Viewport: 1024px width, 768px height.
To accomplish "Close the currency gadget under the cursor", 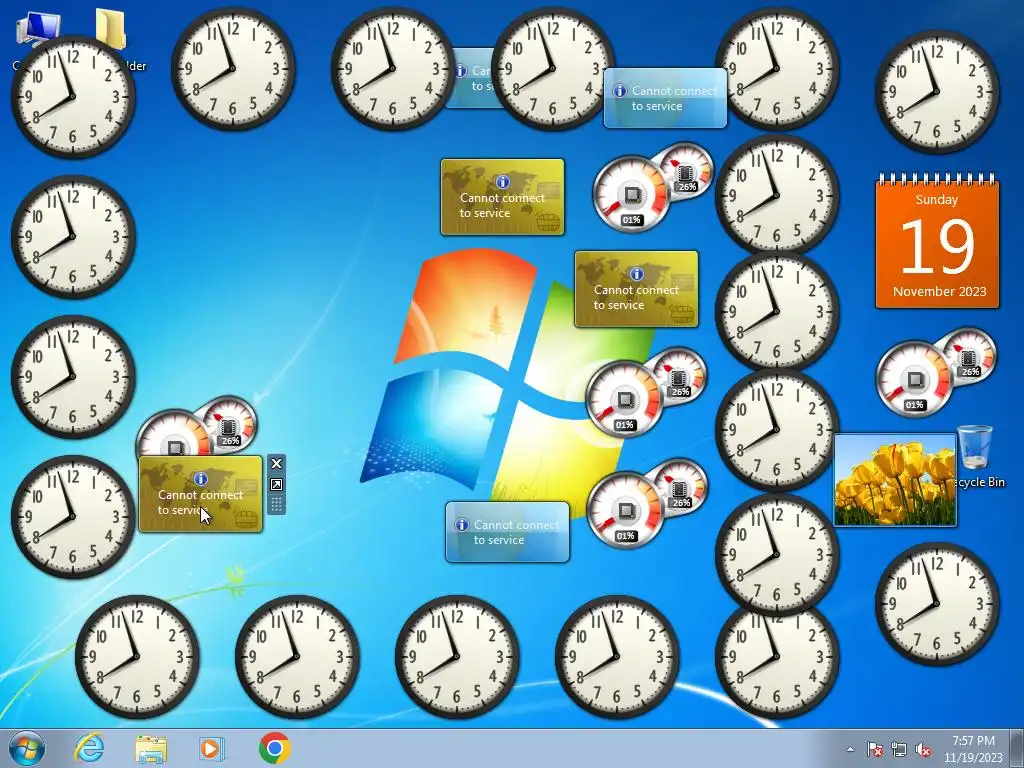I will [x=276, y=463].
